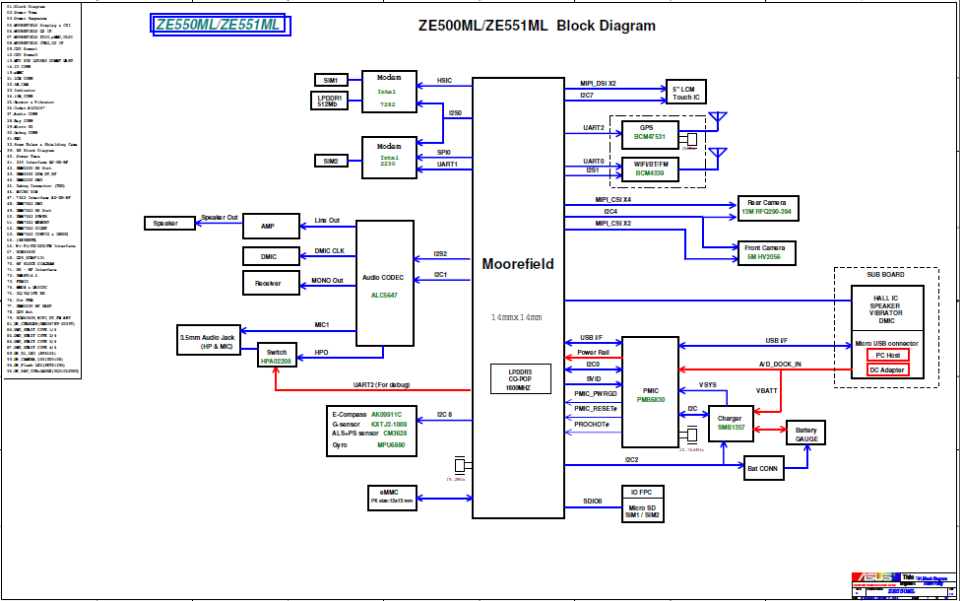Click the WiFi/BT/FM antenna symbol

(x=715, y=155)
